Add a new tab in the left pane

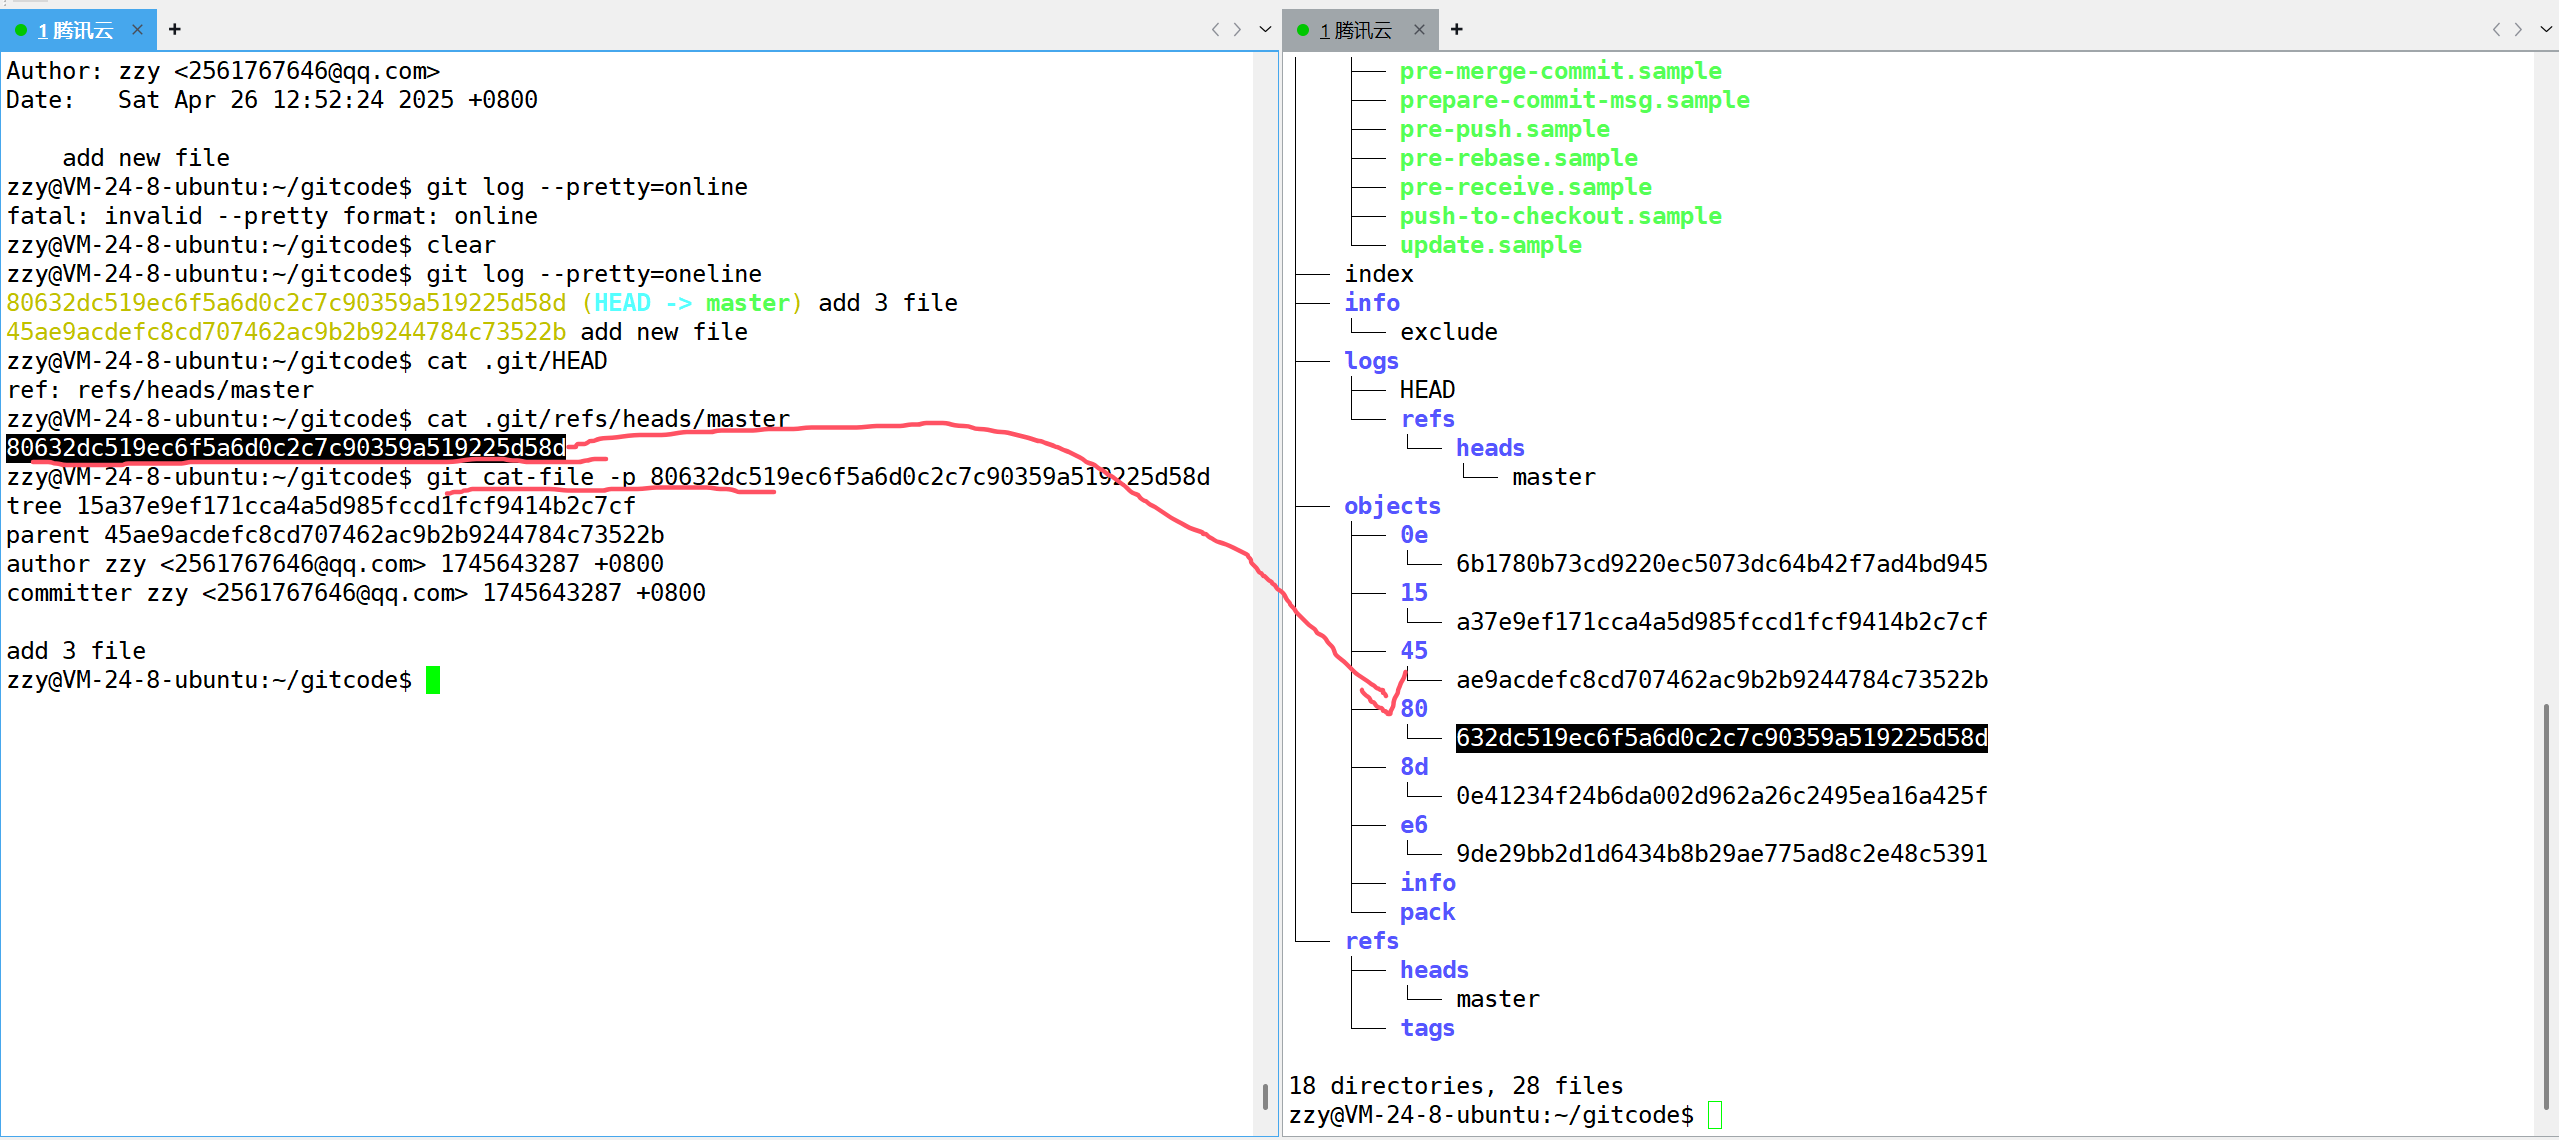click(x=175, y=29)
